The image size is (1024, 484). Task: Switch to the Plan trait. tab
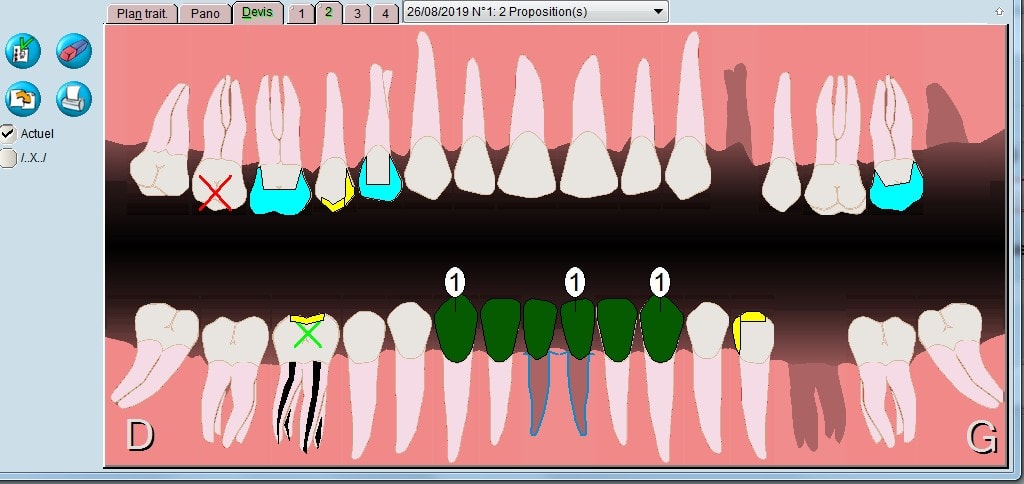coord(142,14)
